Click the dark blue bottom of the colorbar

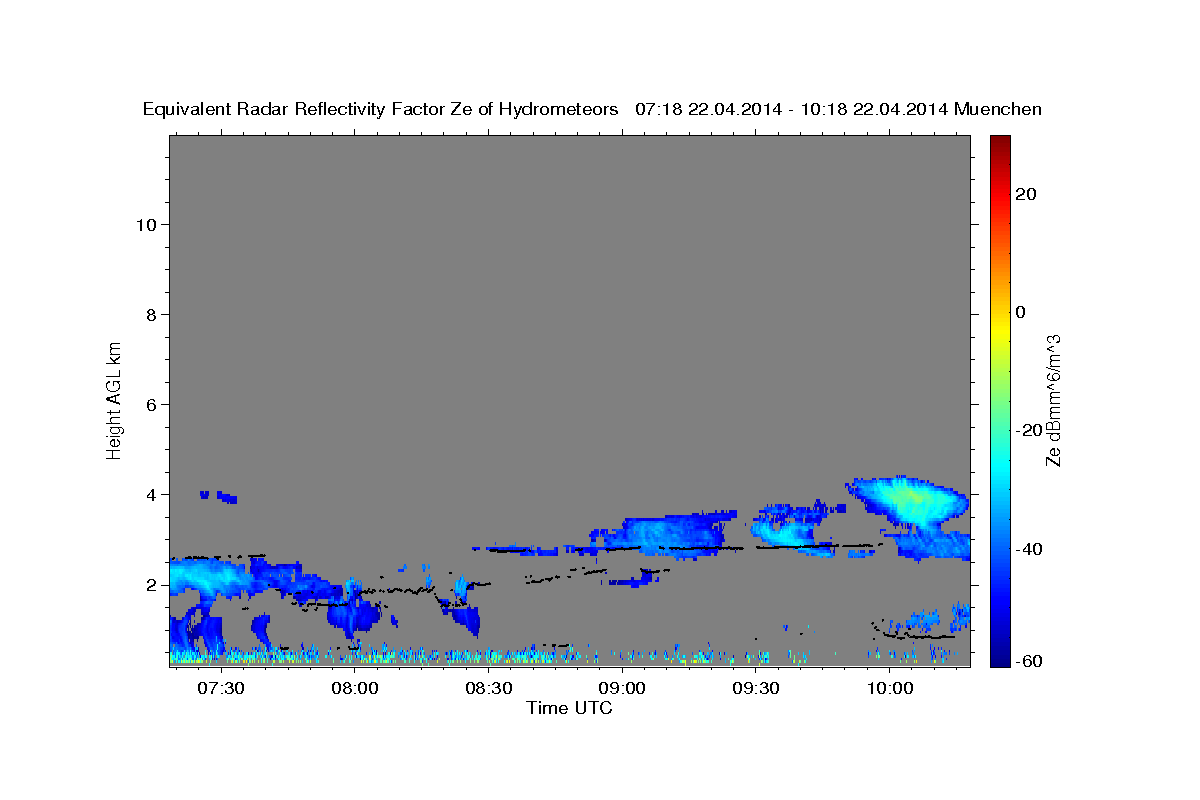click(1000, 657)
